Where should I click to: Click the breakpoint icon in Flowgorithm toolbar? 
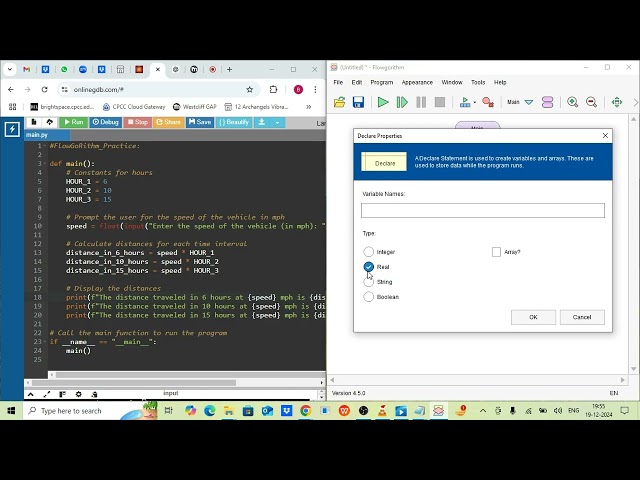pos(488,102)
